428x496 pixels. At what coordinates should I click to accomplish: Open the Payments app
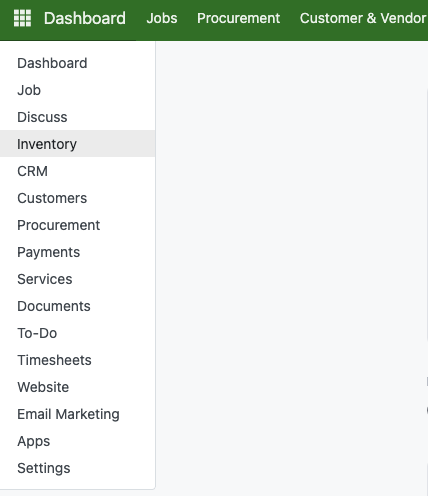[77, 252]
